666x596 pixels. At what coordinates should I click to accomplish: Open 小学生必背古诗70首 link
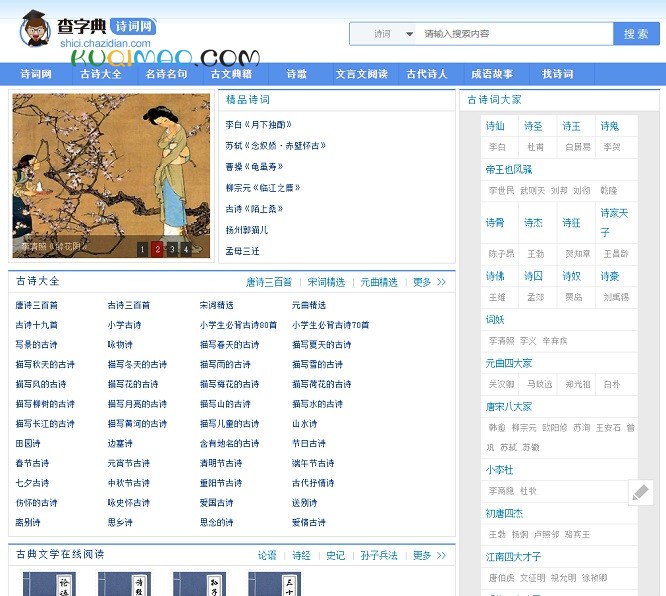tap(330, 325)
